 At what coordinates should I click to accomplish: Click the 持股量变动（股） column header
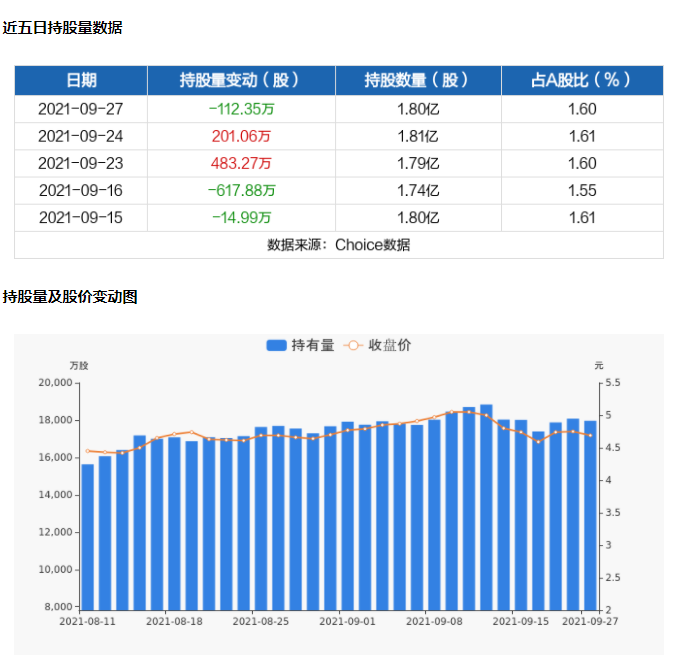[x=241, y=80]
